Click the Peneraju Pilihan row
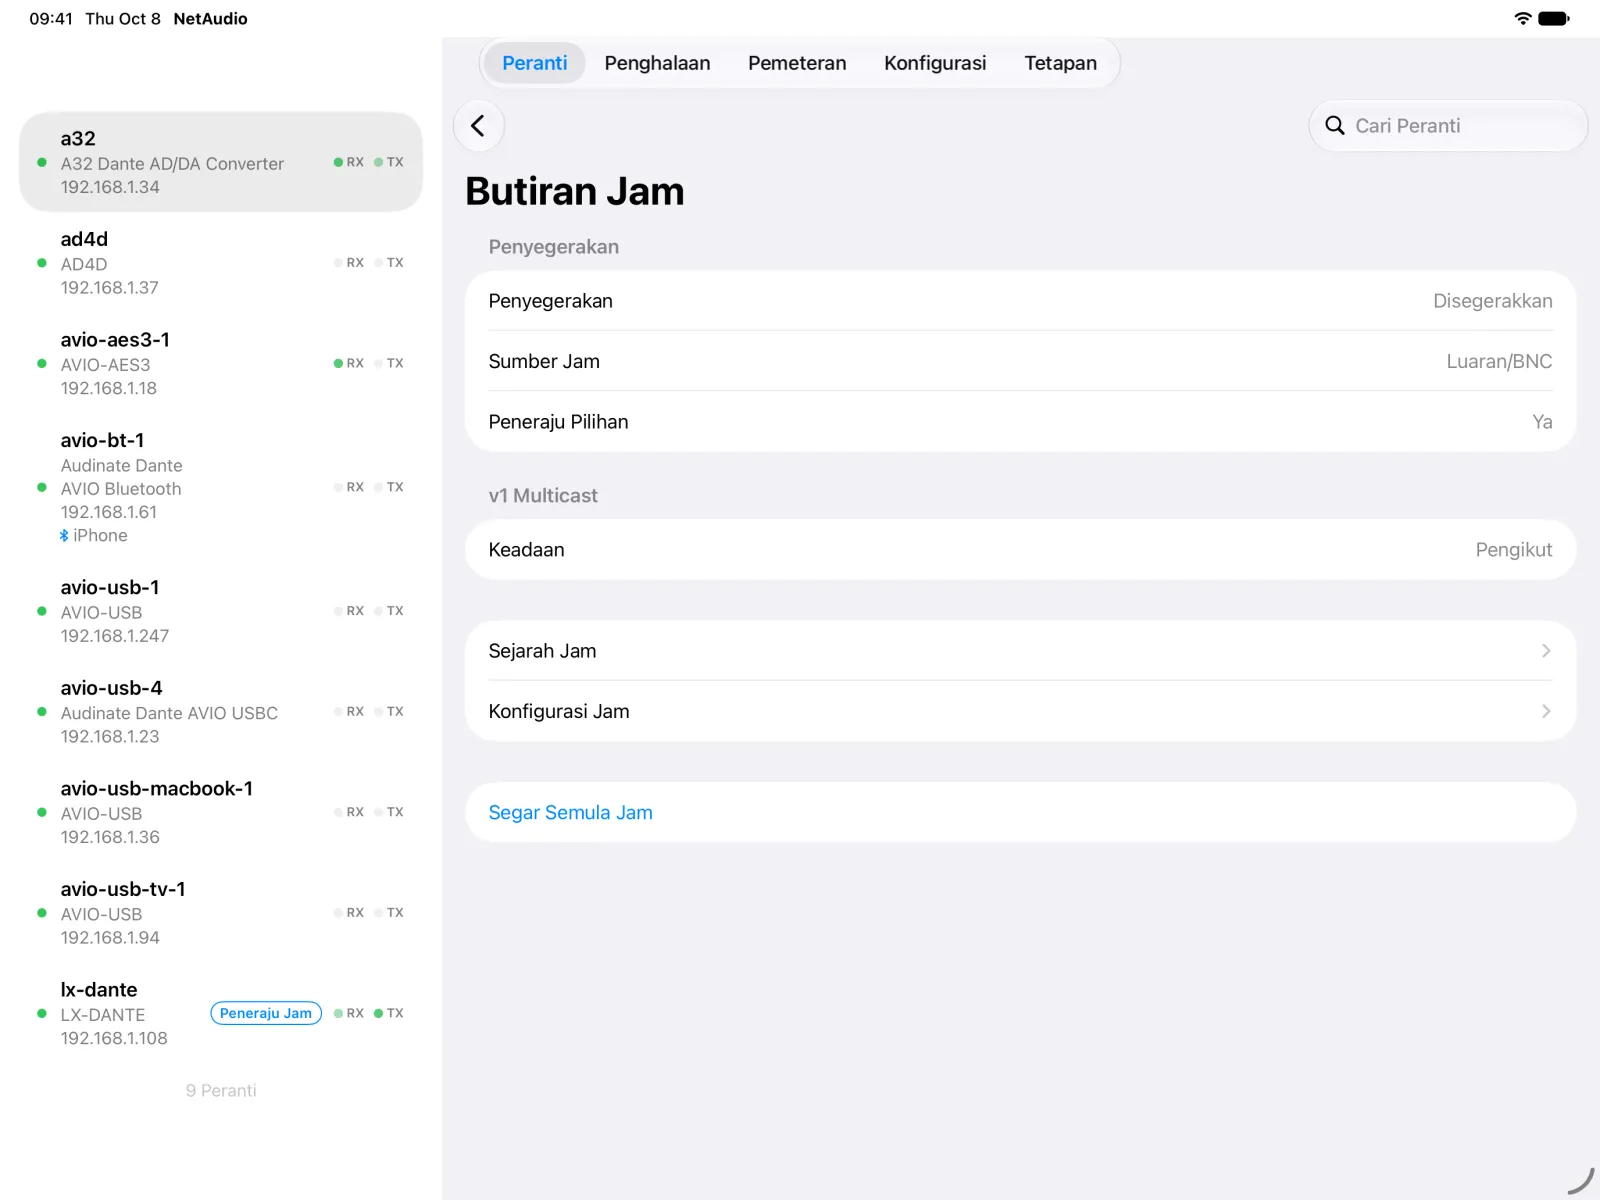This screenshot has width=1600, height=1200. click(1020, 422)
